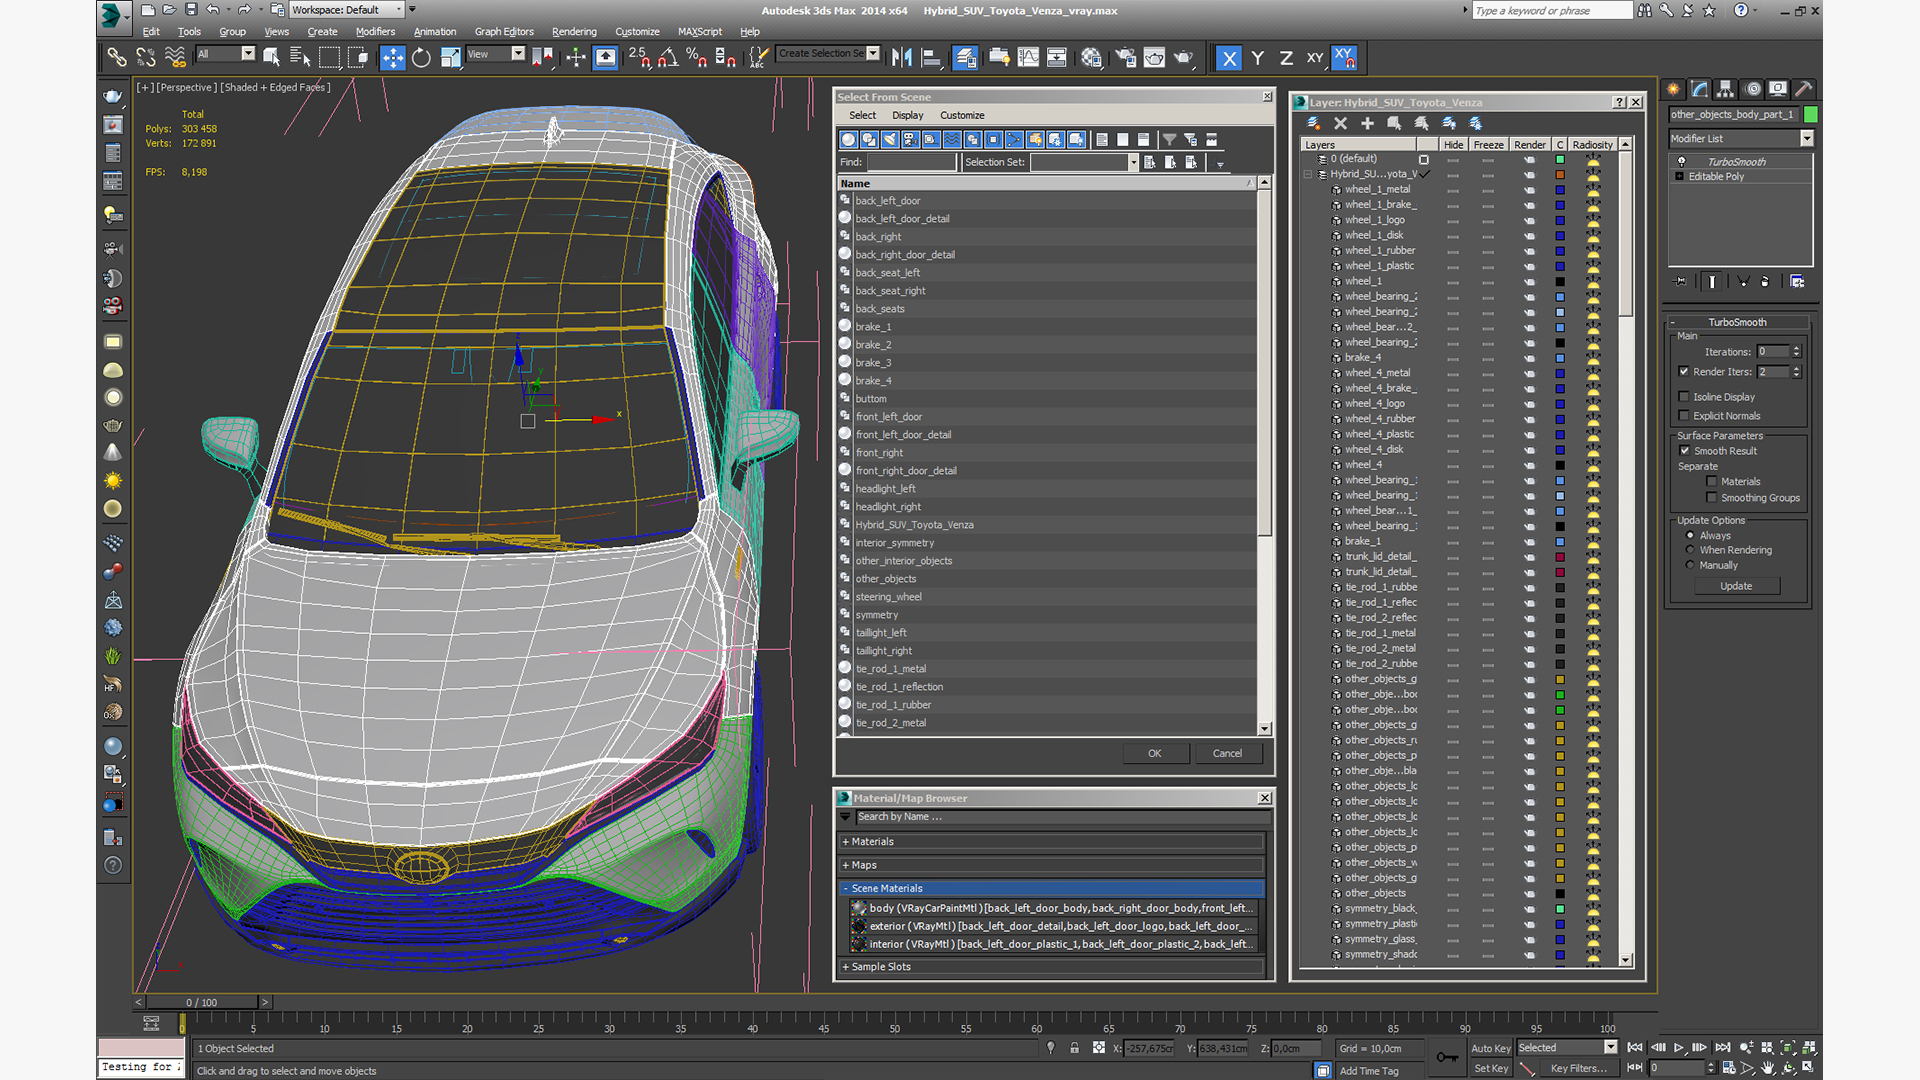
Task: Open the Key Filters dialog
Action: pyautogui.click(x=1578, y=1069)
